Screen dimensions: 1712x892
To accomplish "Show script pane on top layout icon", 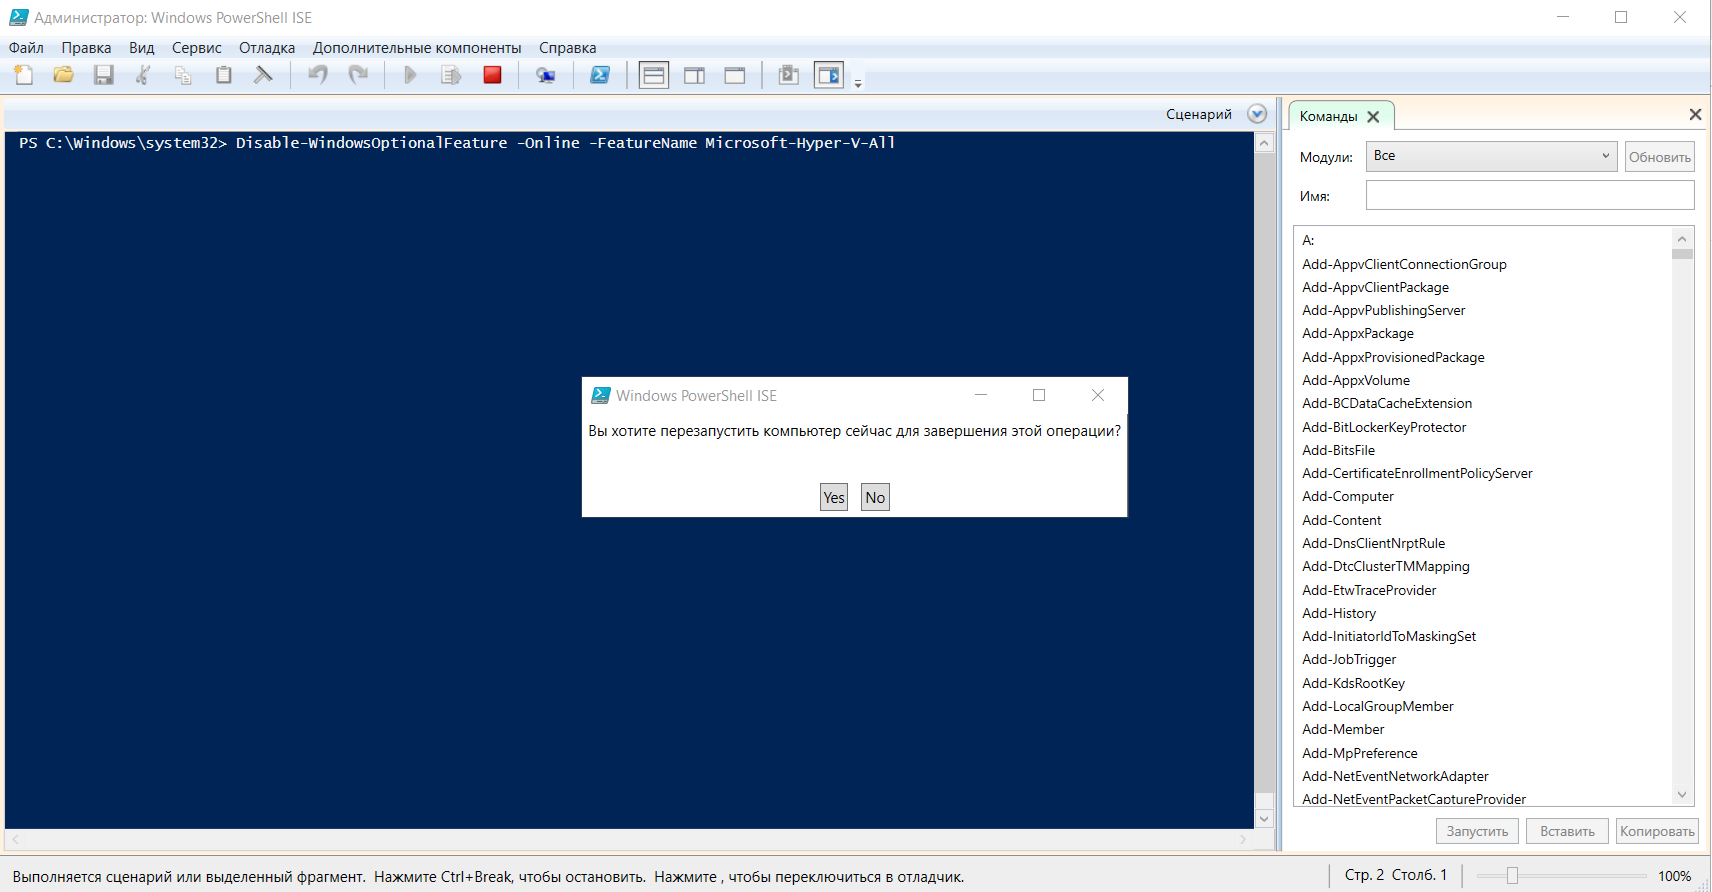I will 654,75.
